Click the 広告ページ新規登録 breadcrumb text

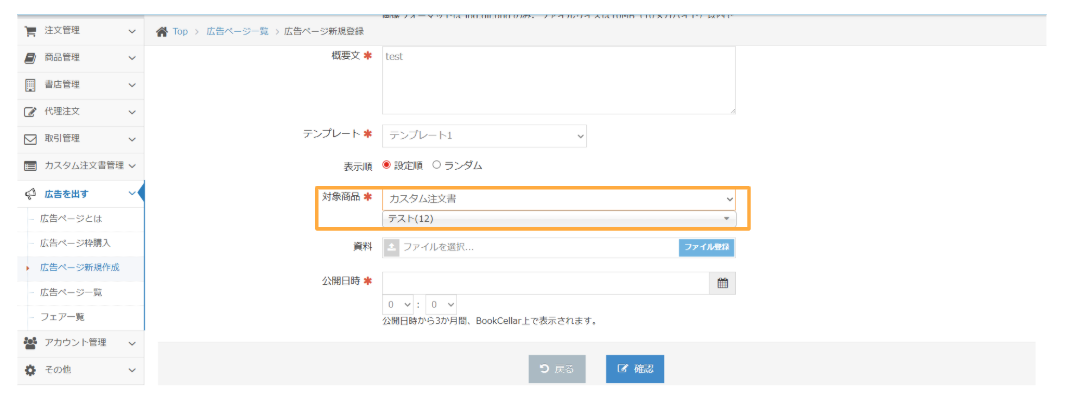(324, 31)
